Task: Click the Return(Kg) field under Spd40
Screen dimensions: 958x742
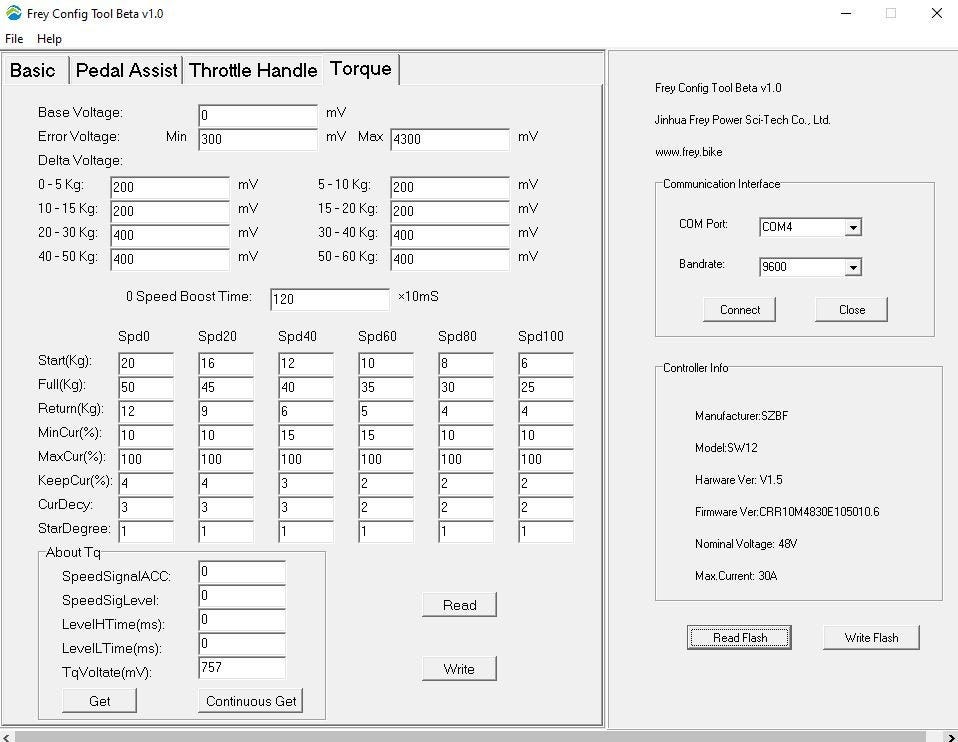Action: [x=306, y=411]
